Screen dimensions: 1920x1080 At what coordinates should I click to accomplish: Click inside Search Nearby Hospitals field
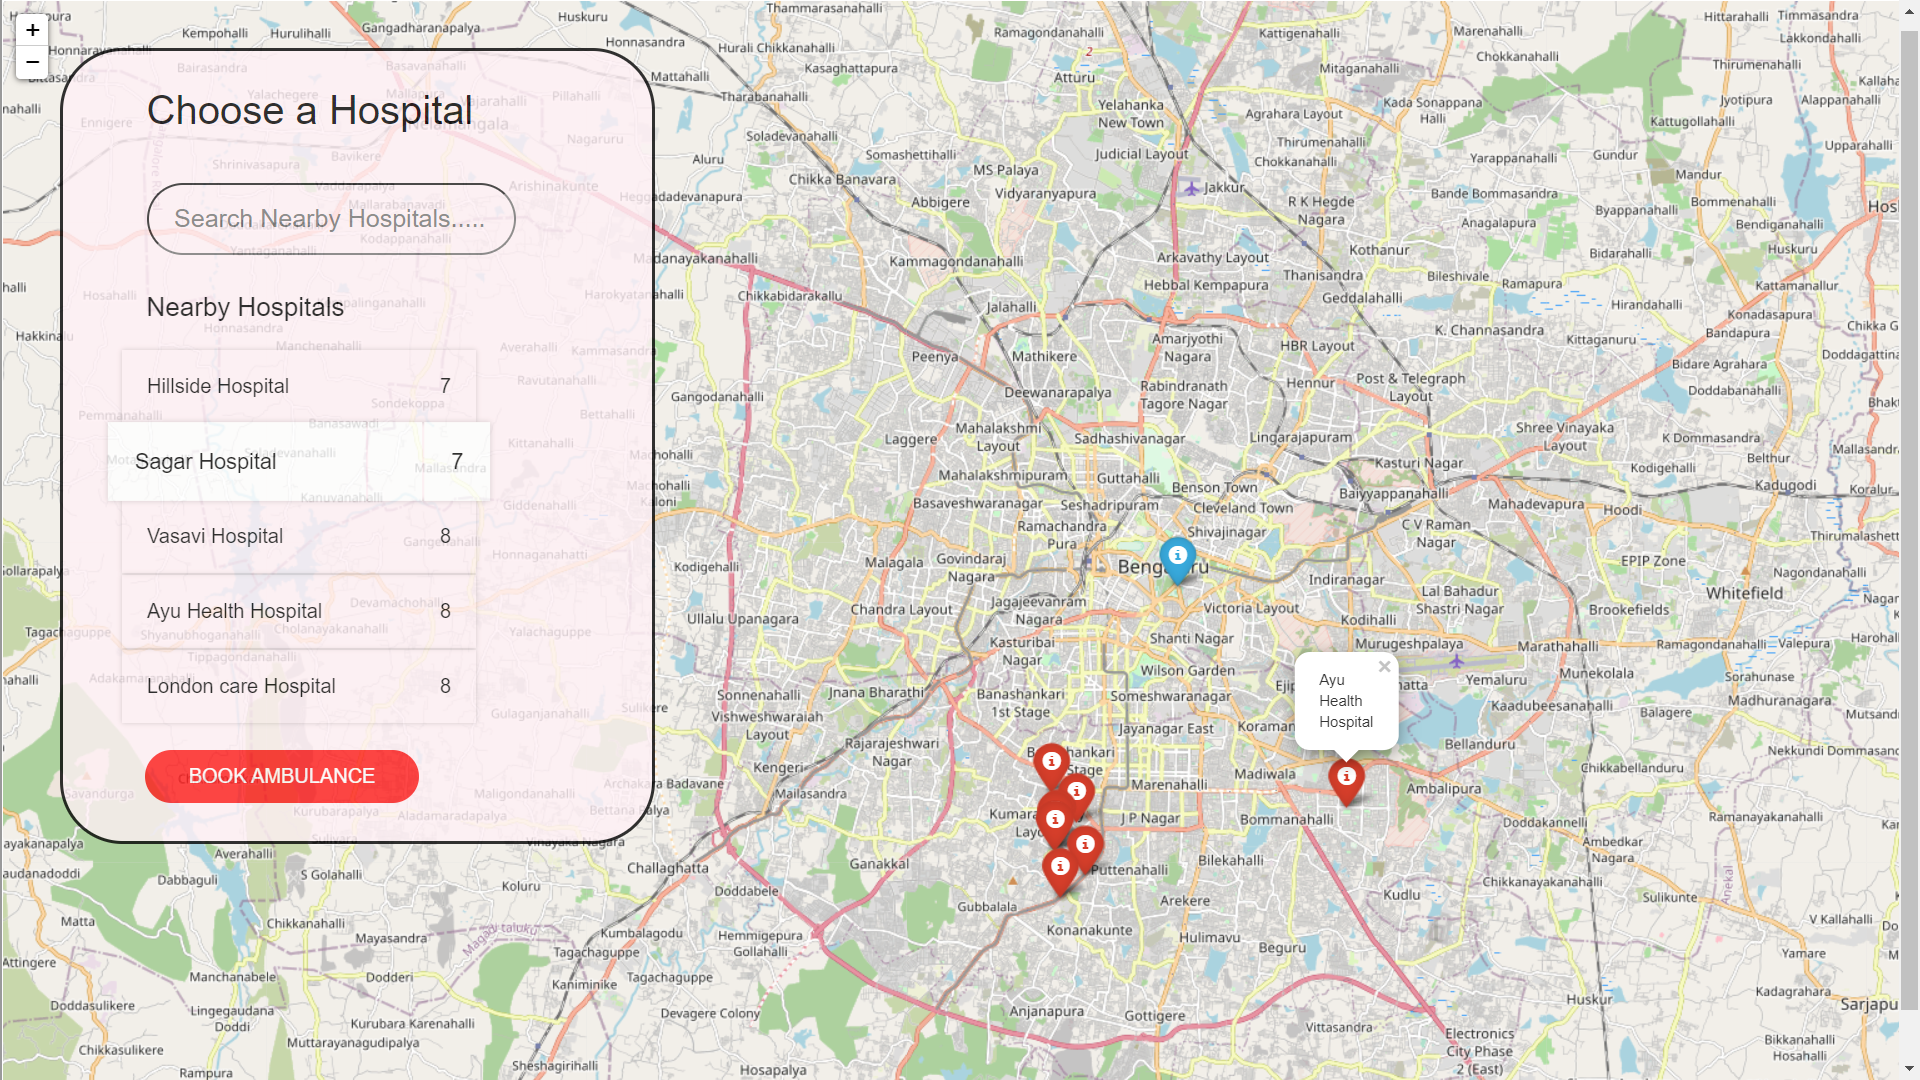pyautogui.click(x=330, y=219)
